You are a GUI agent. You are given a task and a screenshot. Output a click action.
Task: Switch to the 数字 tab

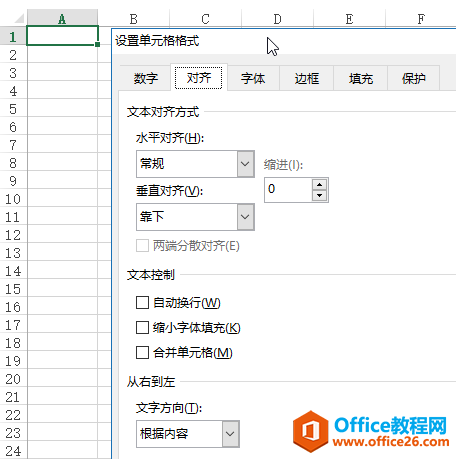pos(145,78)
